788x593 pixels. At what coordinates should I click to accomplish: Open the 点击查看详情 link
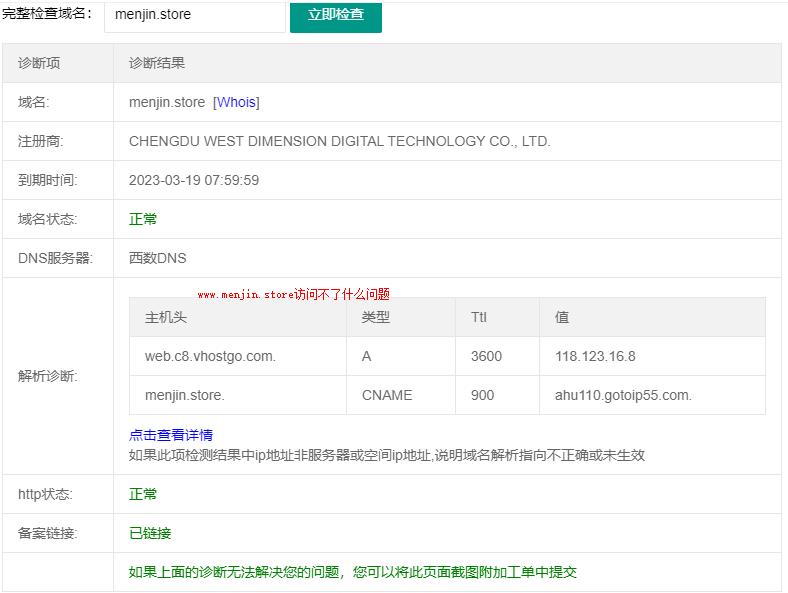point(171,435)
